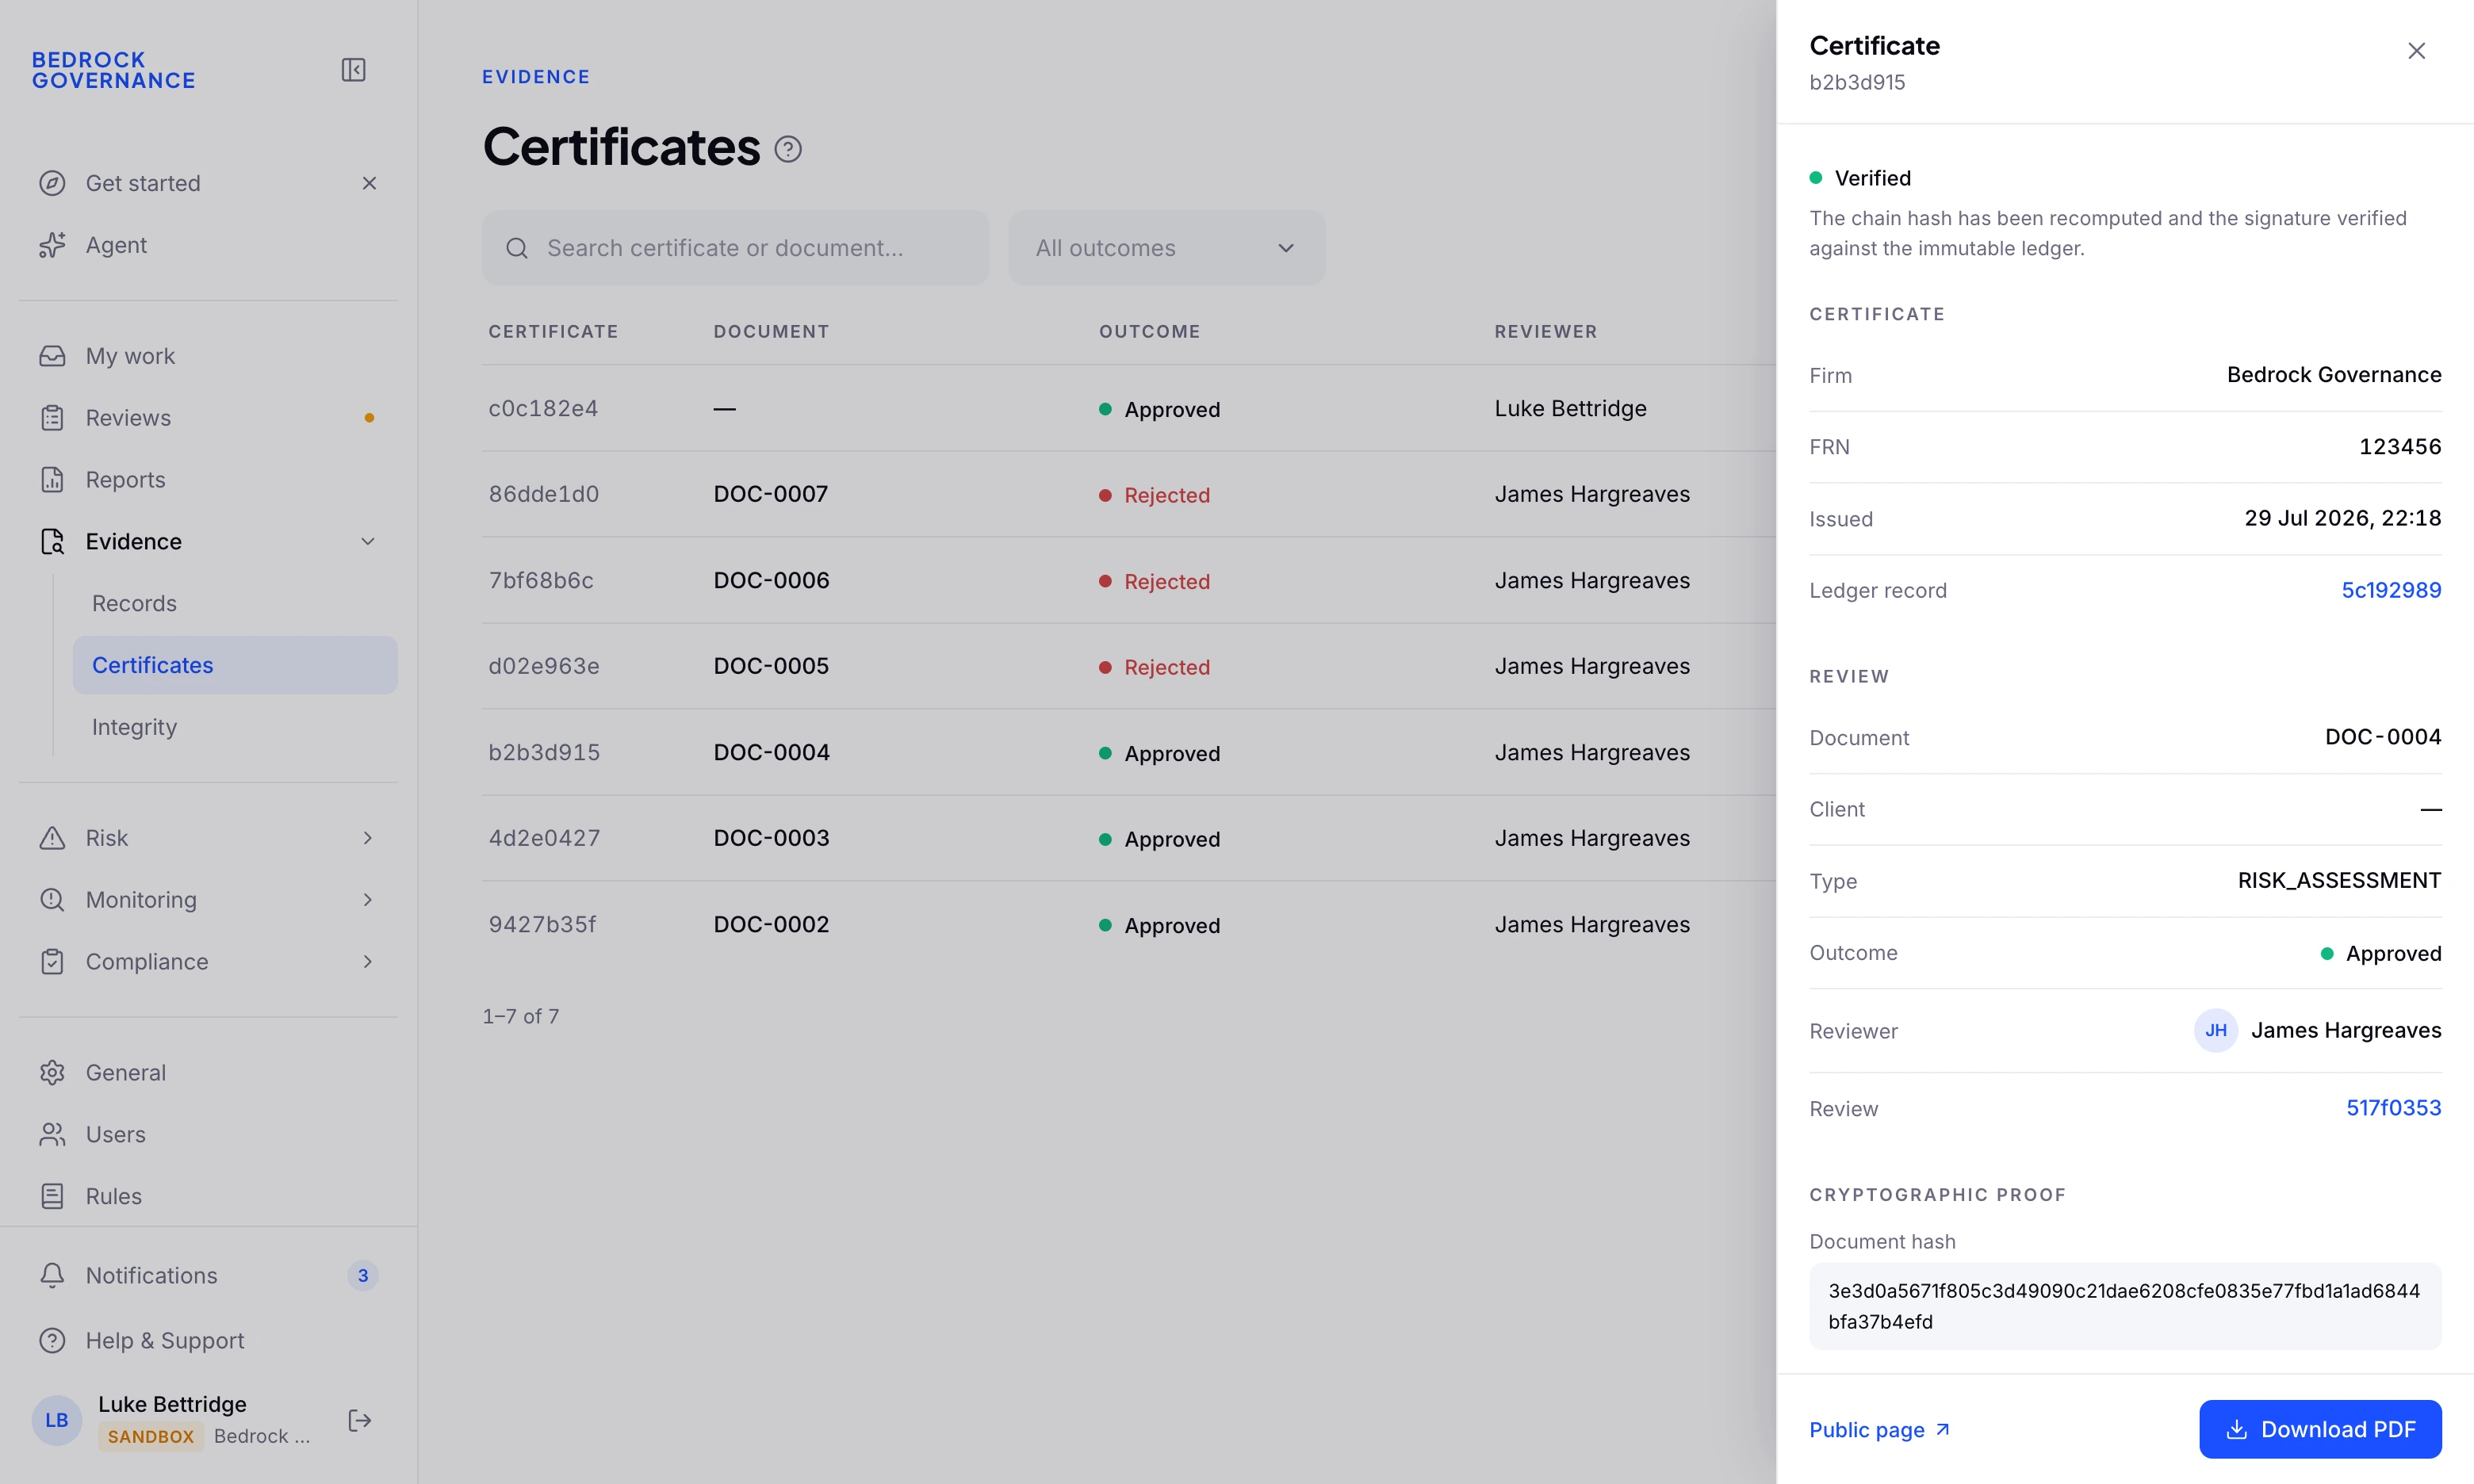This screenshot has width=2474, height=1484.
Task: Open My work in sidebar
Action: 208,356
